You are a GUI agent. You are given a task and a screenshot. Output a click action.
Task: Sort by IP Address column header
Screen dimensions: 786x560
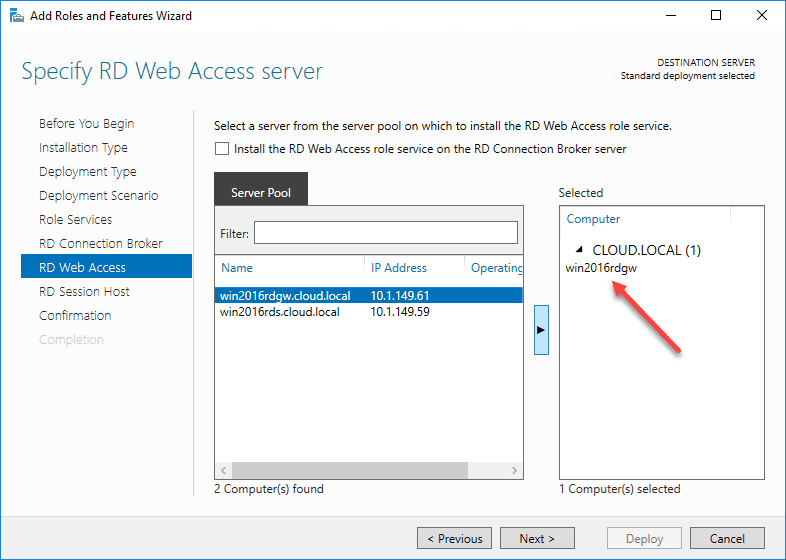(x=399, y=268)
